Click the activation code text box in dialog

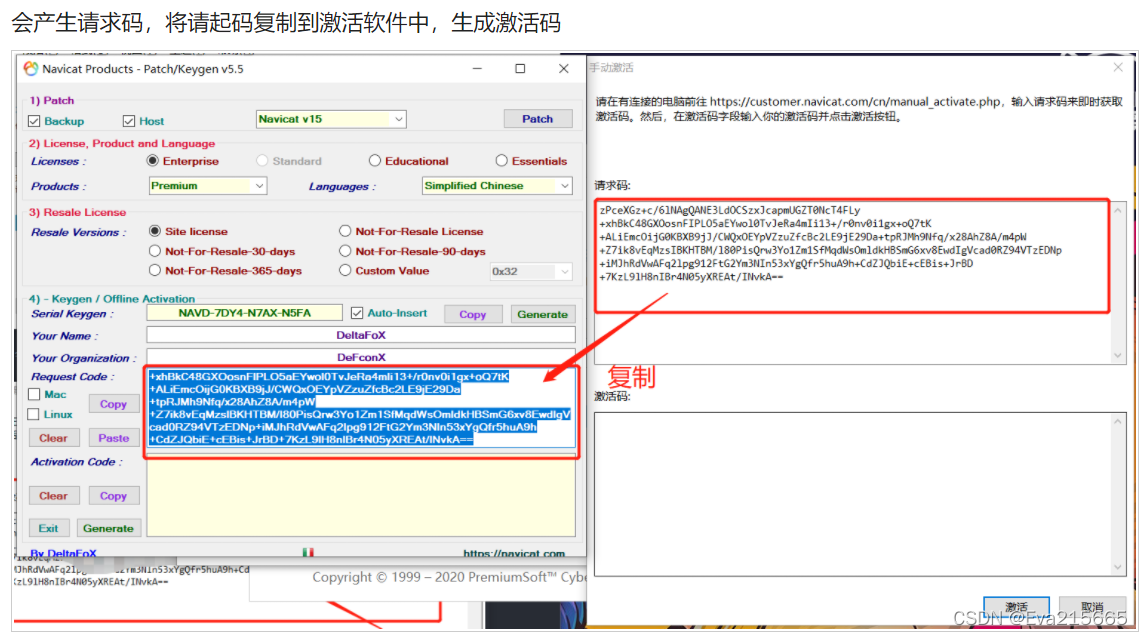(x=851, y=494)
